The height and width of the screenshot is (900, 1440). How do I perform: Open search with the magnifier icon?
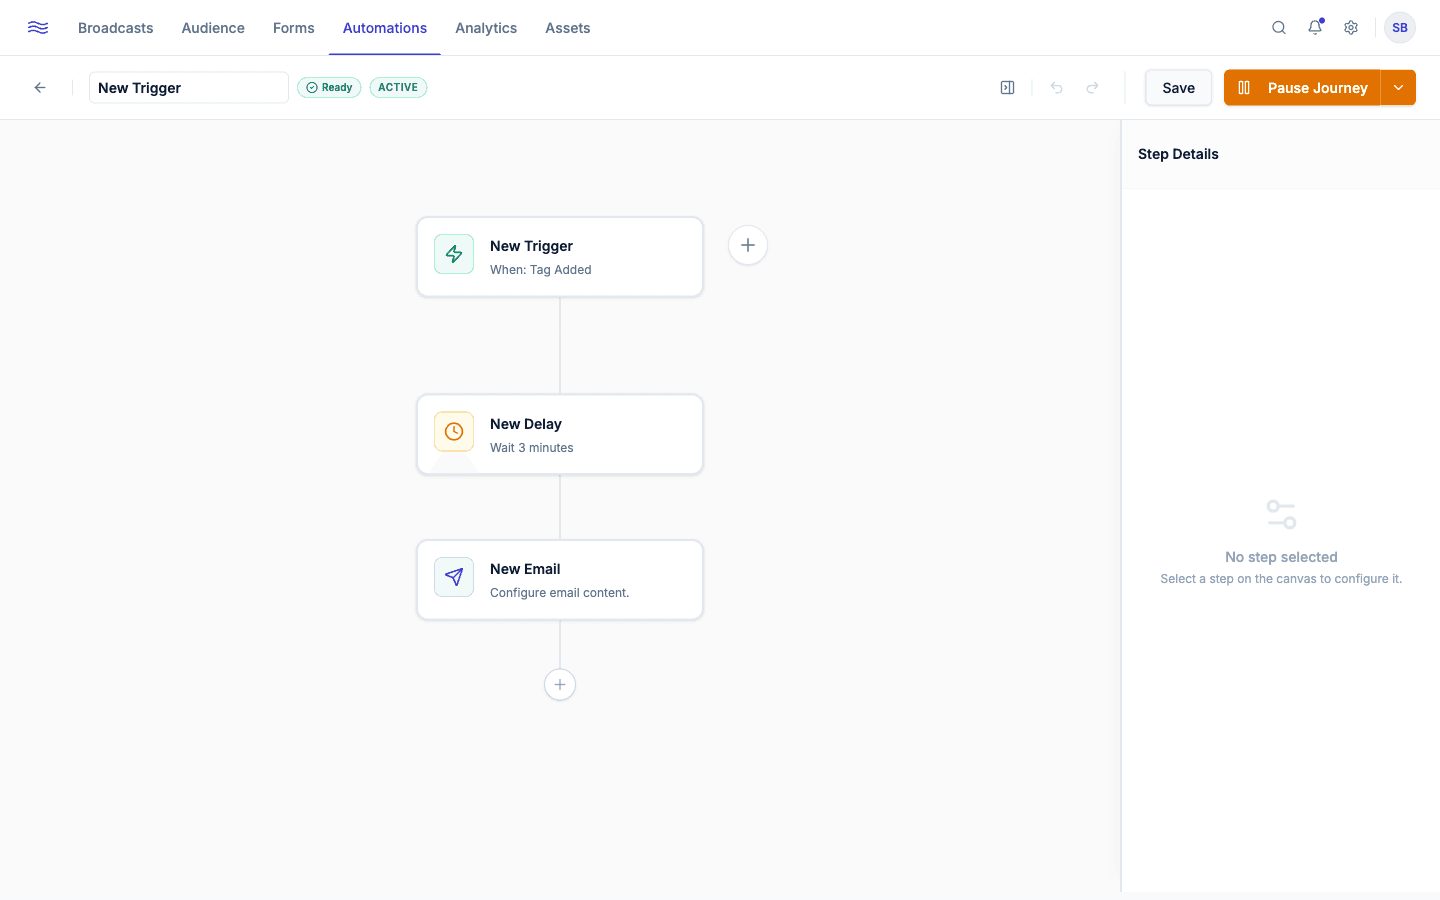pos(1279,28)
